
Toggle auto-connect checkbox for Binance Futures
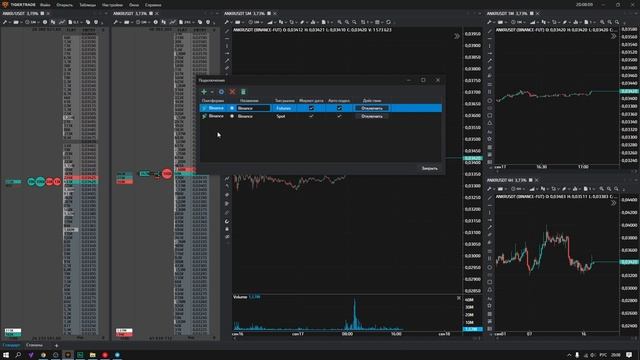point(339,108)
